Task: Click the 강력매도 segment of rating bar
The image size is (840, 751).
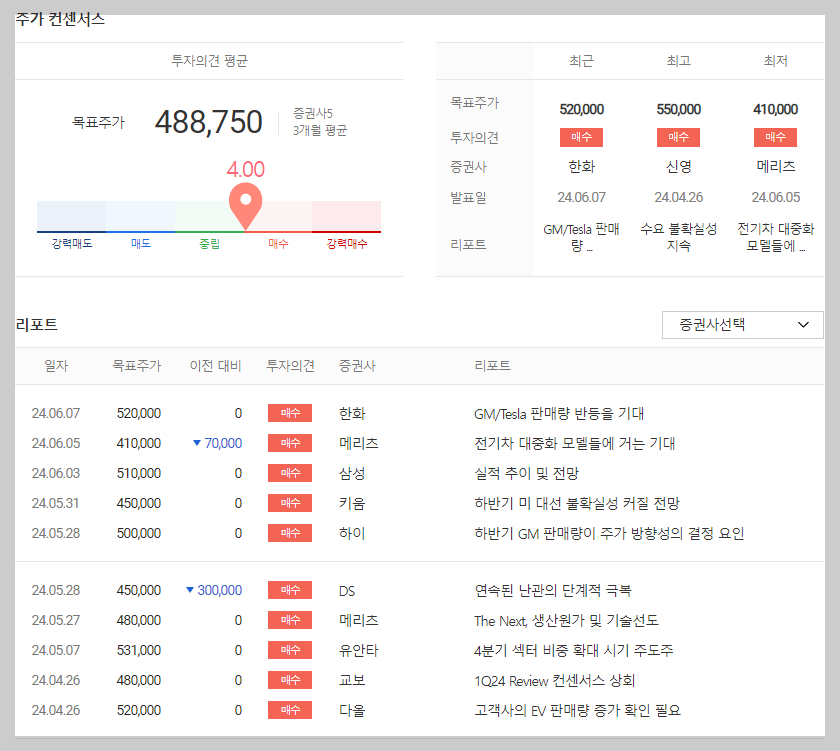Action: click(x=71, y=216)
